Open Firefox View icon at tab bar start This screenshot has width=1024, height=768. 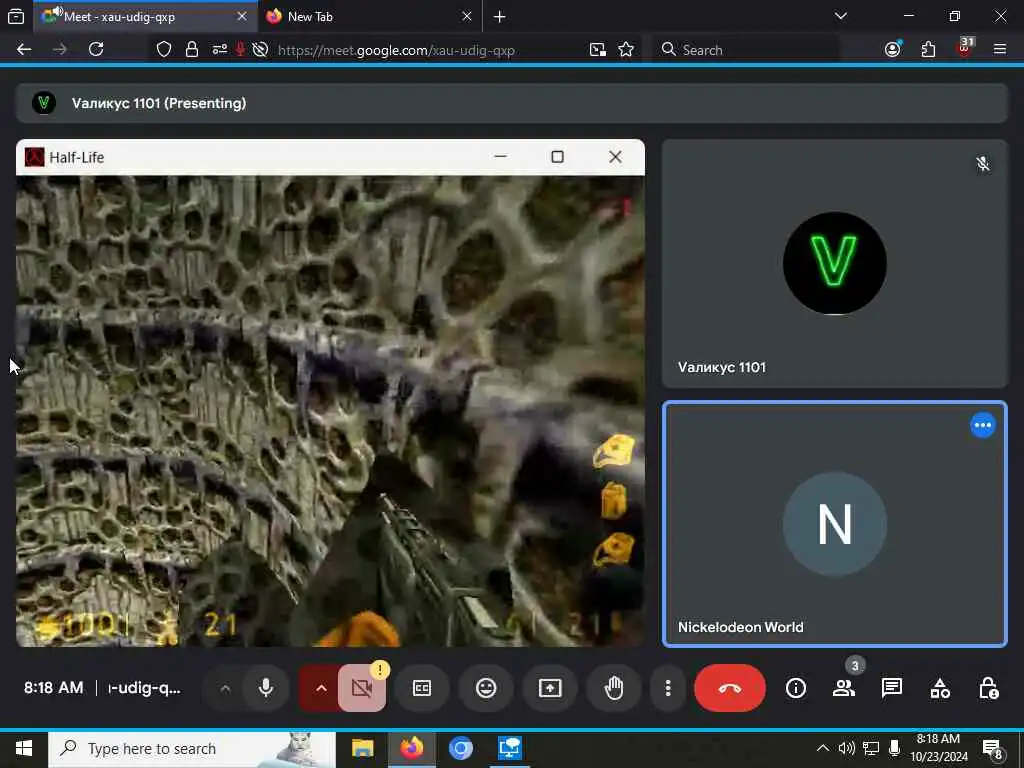[x=16, y=17]
